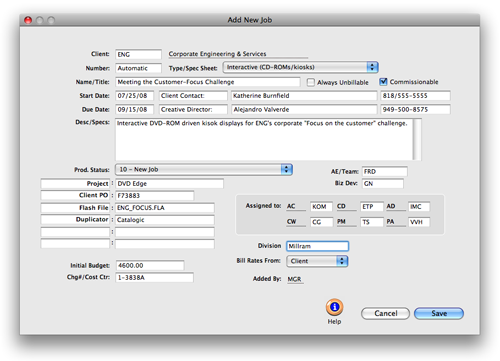500x361 pixels.
Task: Click the ENG_FOCUS.FLA field
Action: [x=165, y=208]
